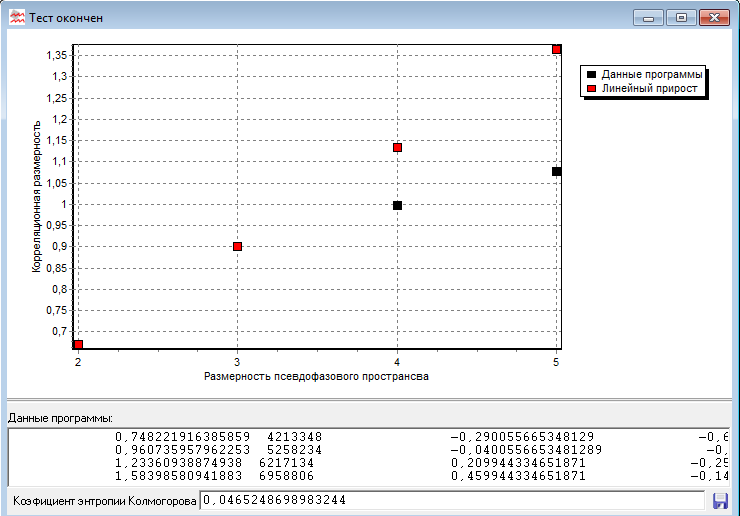
Task: Minimize the Тест окончен window
Action: tap(652, 18)
